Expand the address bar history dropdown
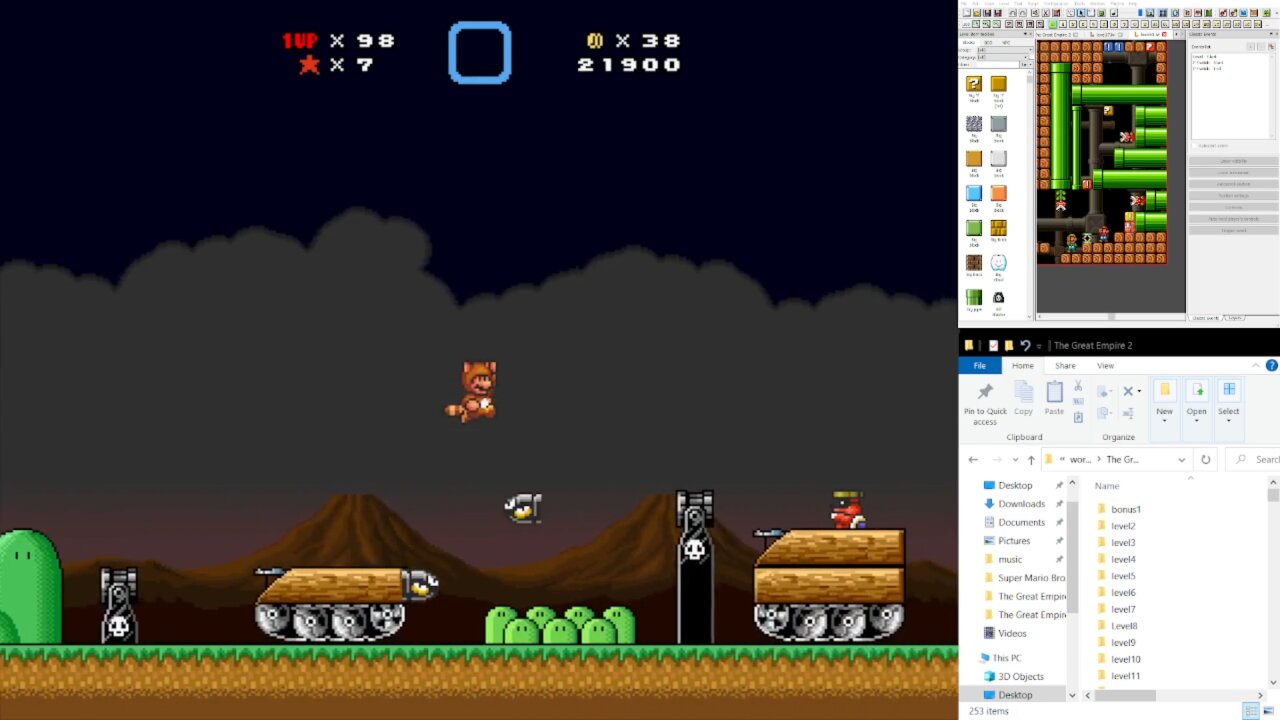The width and height of the screenshot is (1280, 720). pos(1181,460)
